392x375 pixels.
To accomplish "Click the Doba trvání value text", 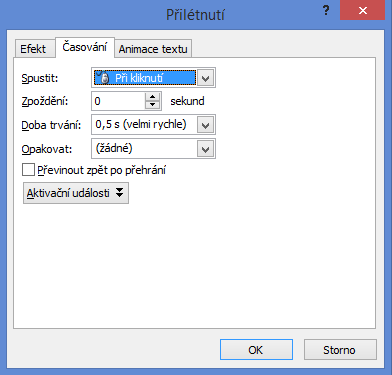I will 141,124.
